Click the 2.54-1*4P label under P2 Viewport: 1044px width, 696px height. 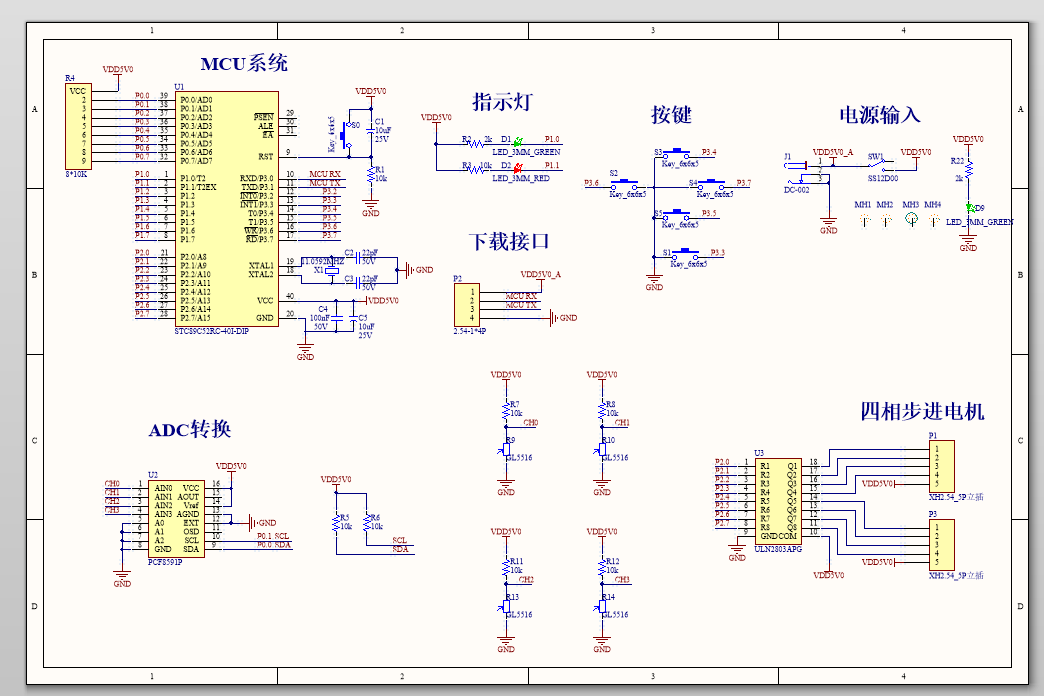(470, 331)
